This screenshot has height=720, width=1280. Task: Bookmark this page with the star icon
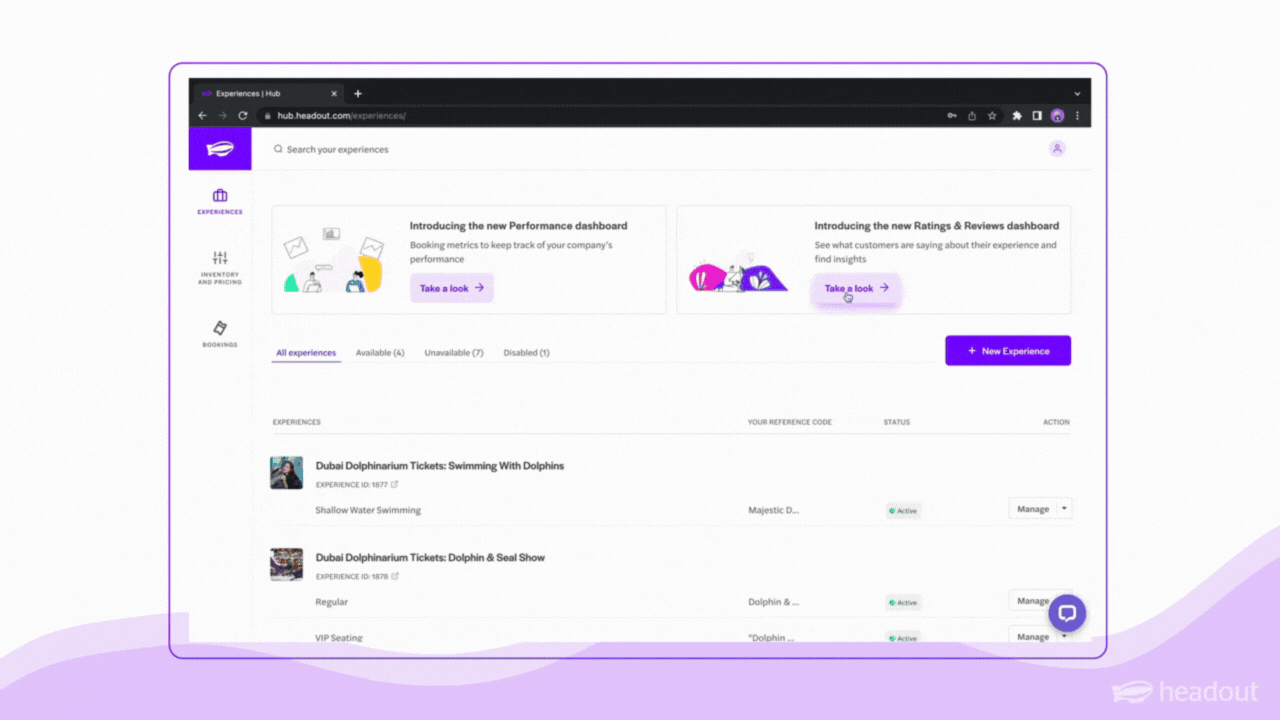click(x=992, y=116)
